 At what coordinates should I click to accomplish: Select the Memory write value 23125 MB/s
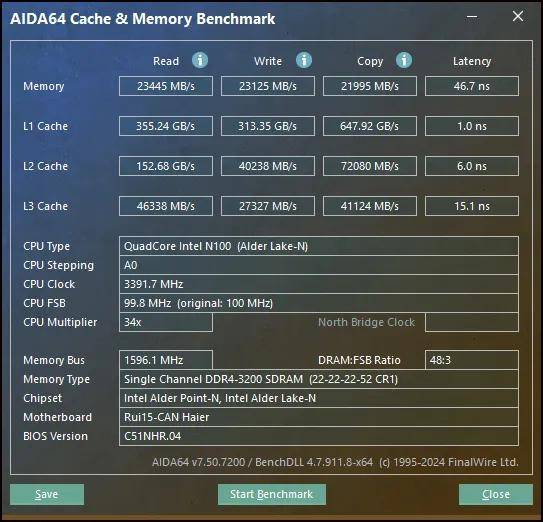(x=268, y=86)
